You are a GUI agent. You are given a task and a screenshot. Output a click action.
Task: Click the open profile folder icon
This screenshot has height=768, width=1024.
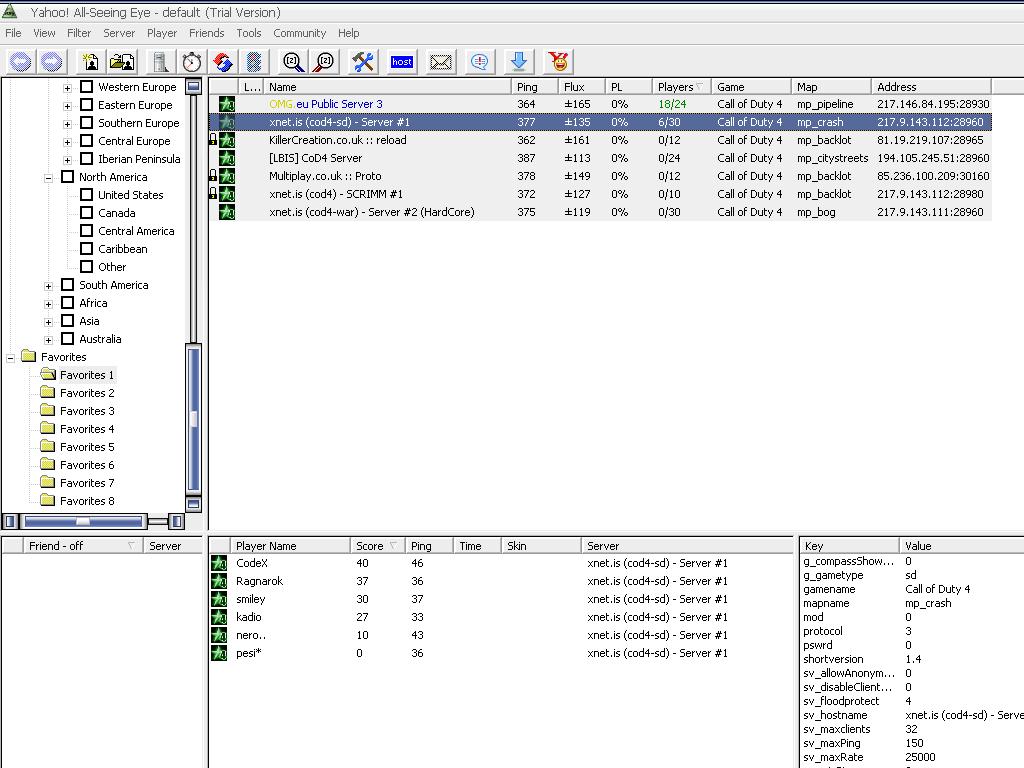[122, 62]
